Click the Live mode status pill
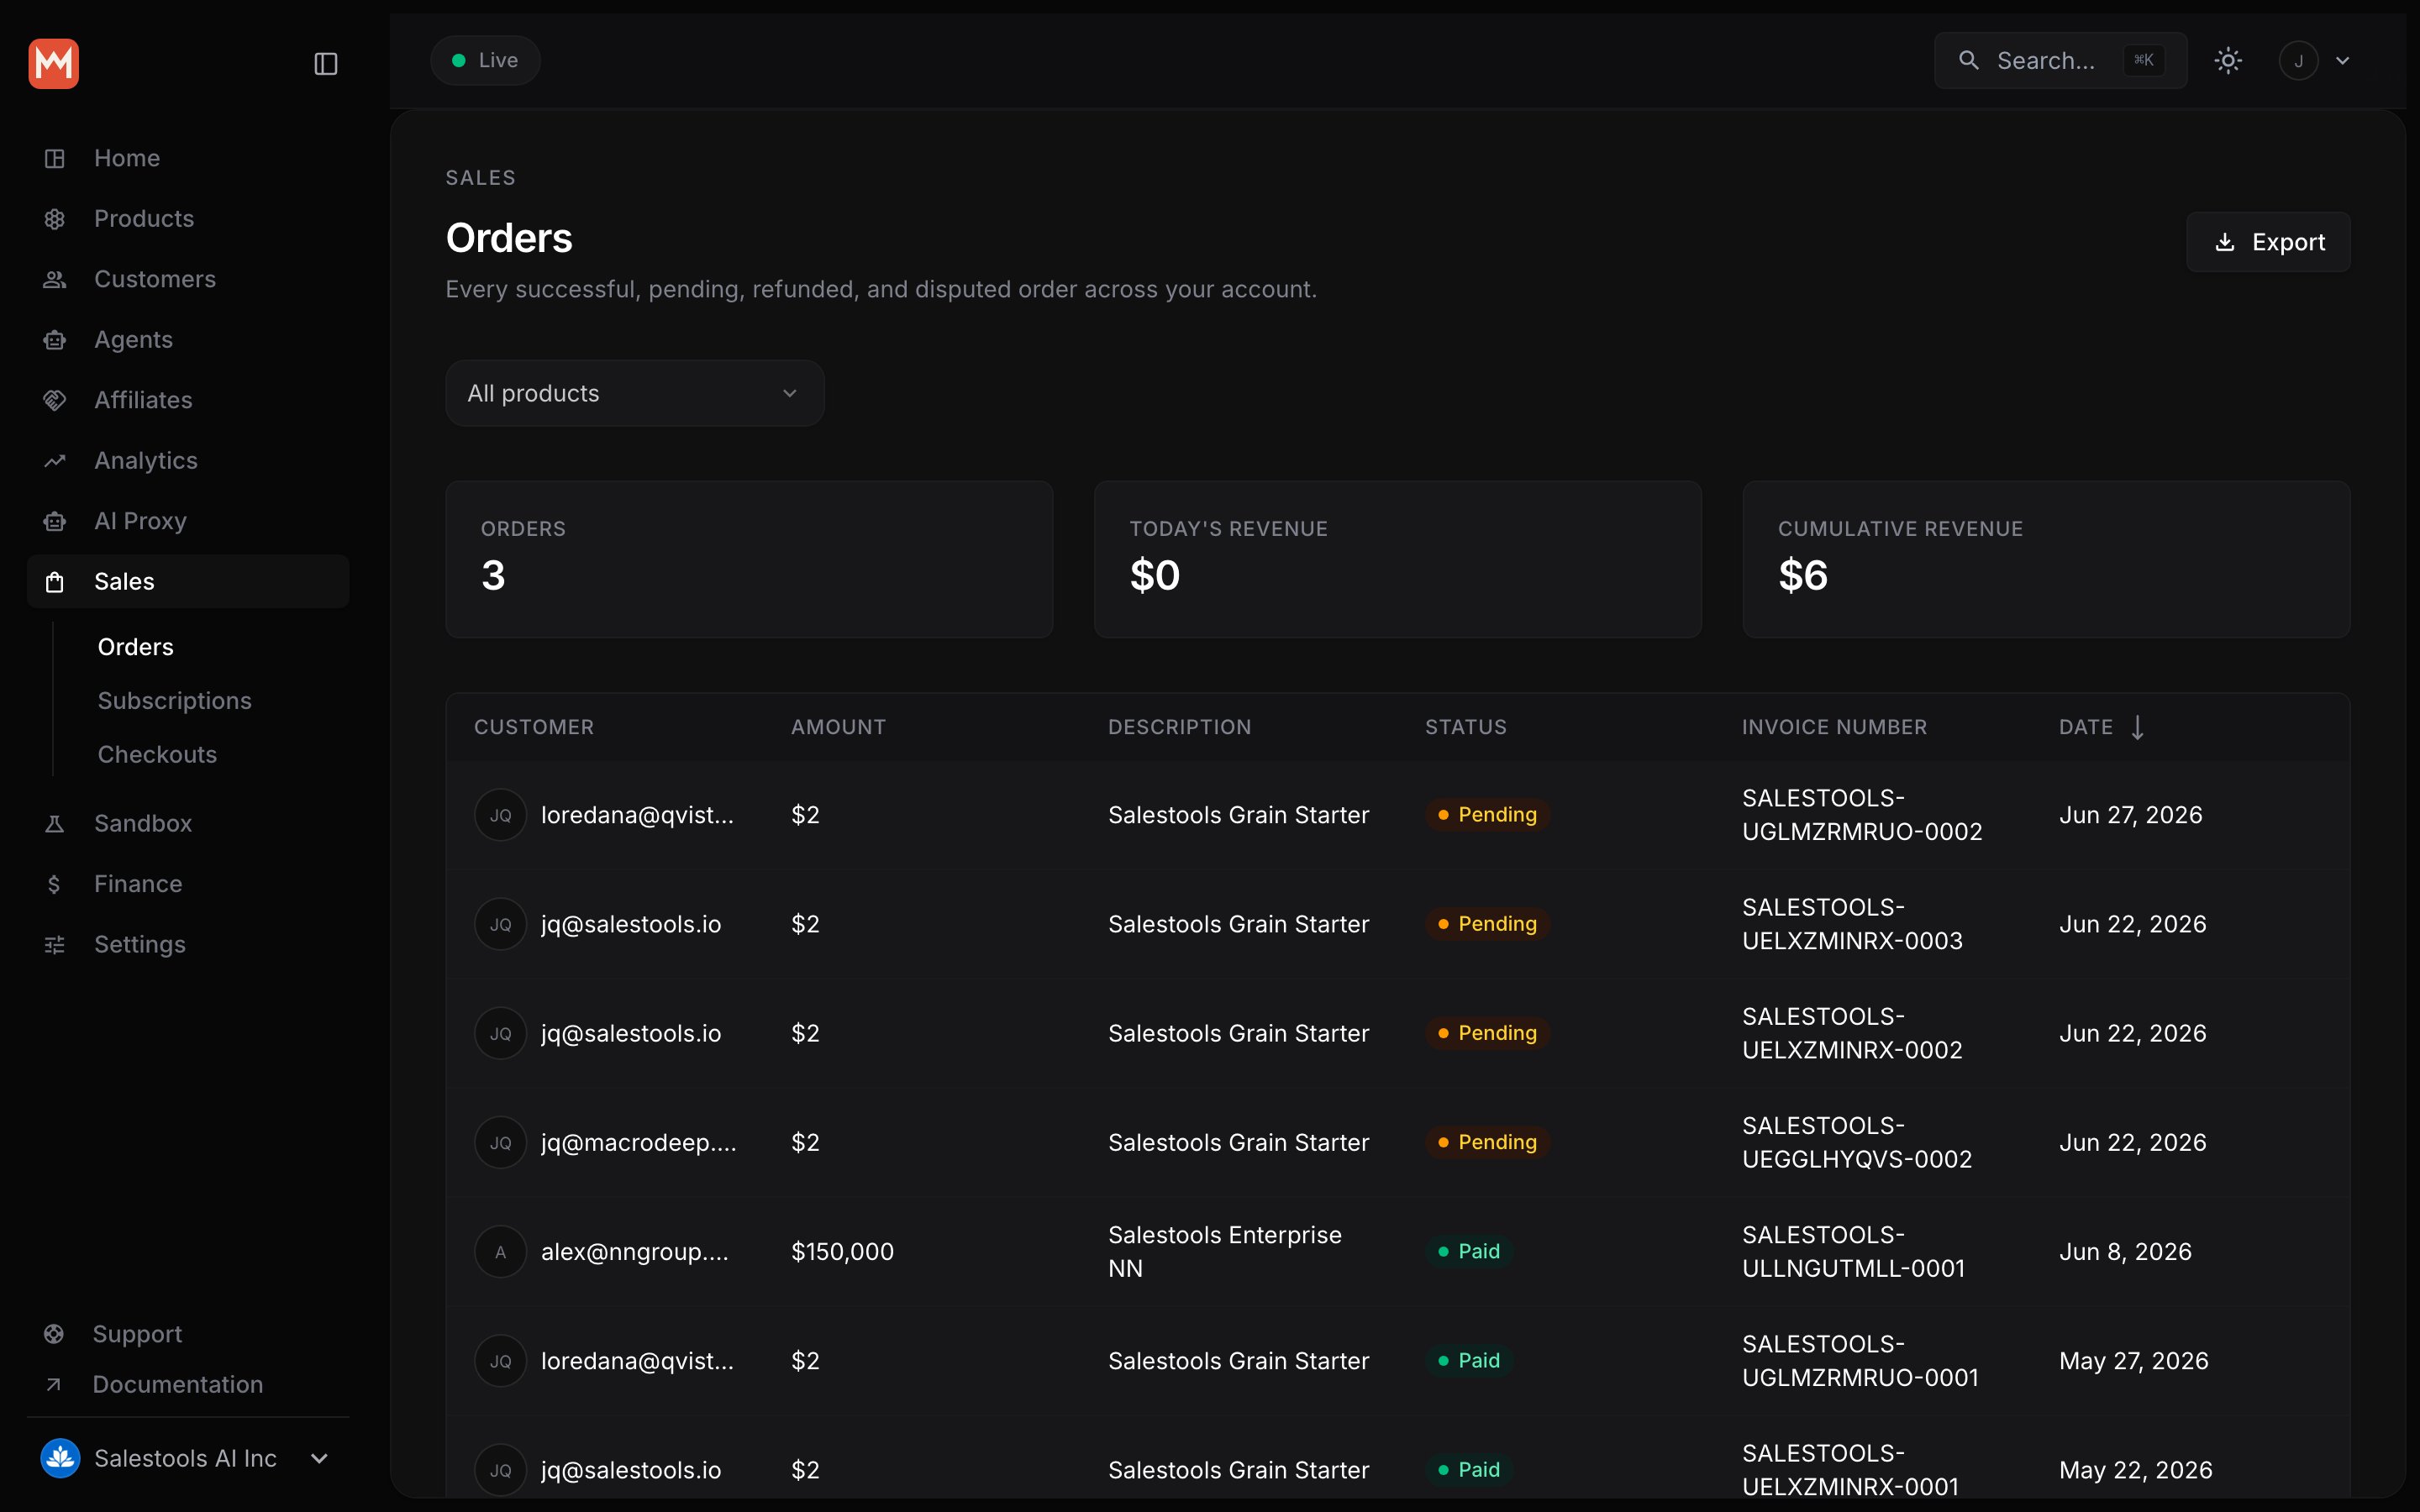This screenshot has height=1512, width=2420. tap(485, 61)
